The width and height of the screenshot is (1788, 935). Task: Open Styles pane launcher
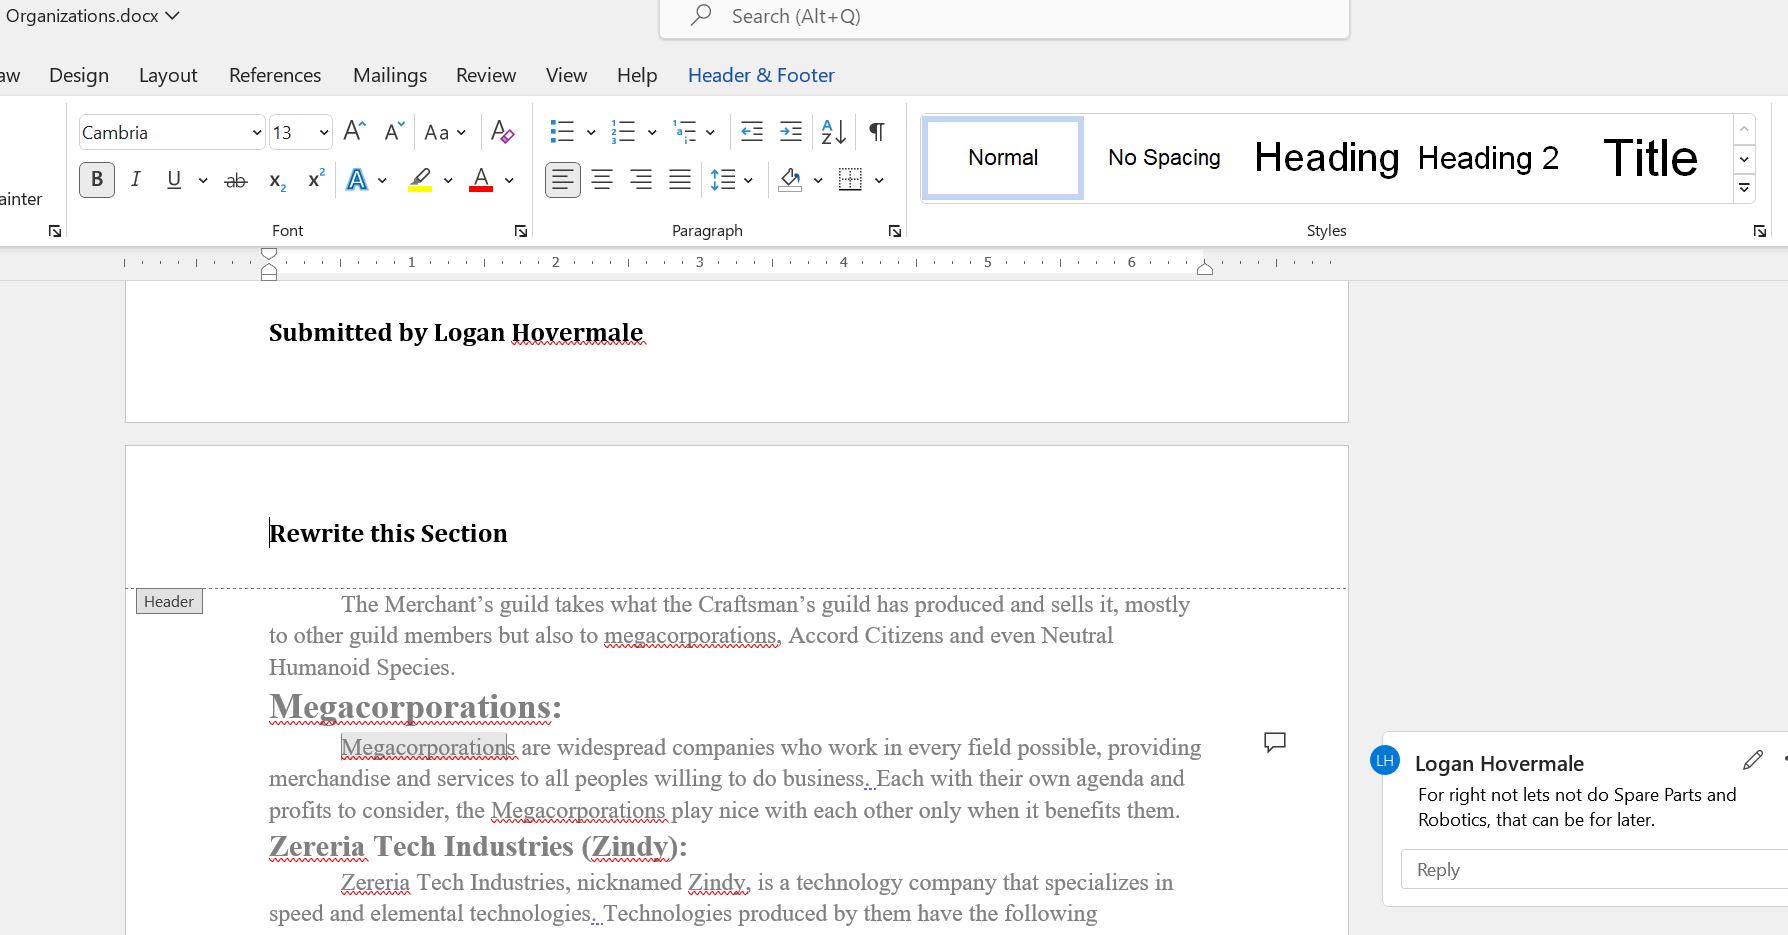[x=1759, y=231]
